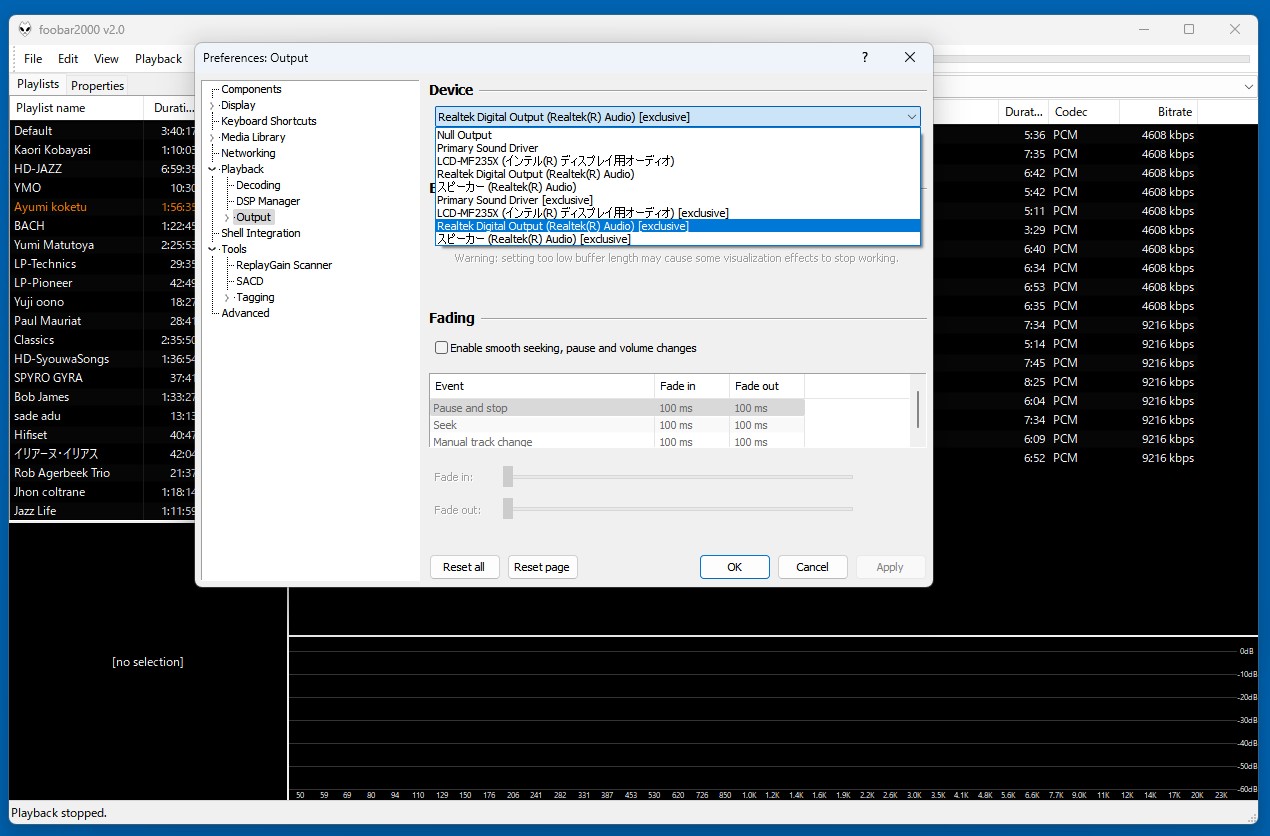Open the Playback menu

(x=158, y=59)
